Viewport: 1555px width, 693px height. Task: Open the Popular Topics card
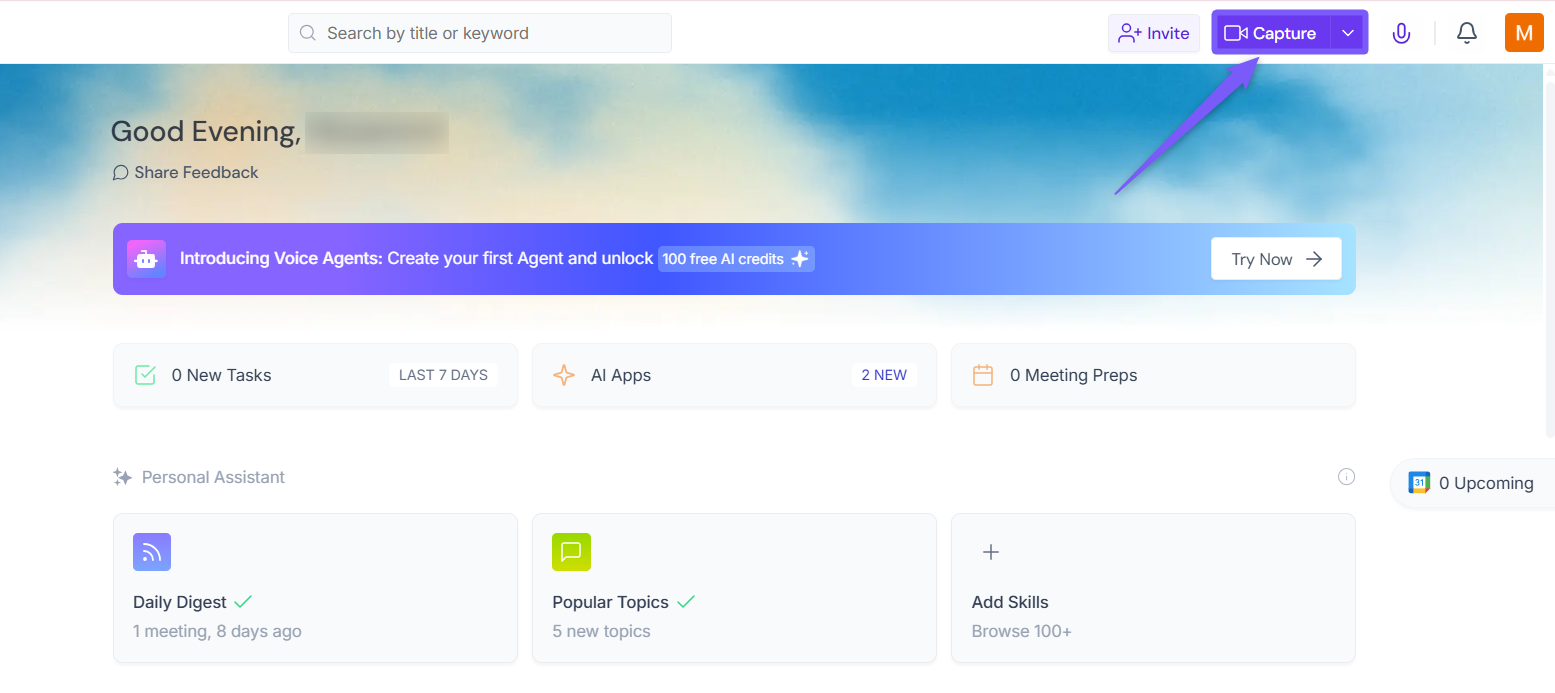click(x=734, y=588)
